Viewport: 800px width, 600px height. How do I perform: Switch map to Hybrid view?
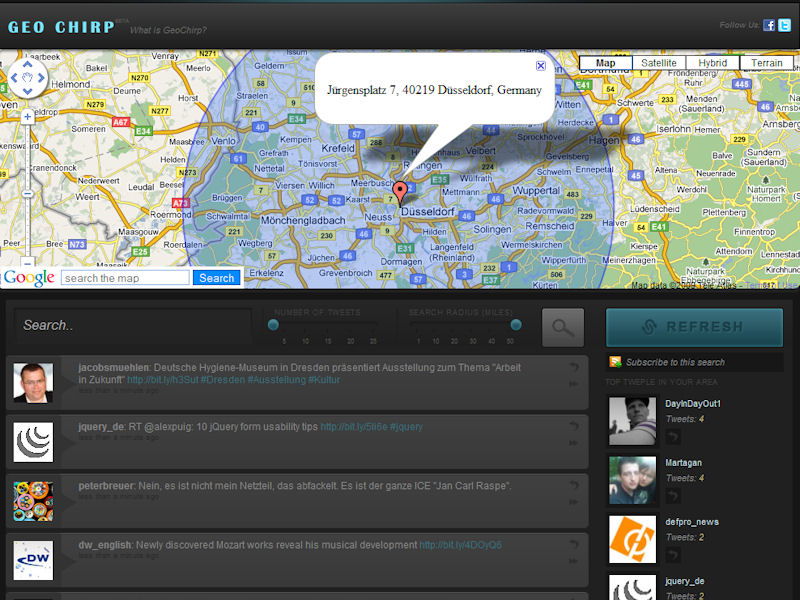click(712, 63)
